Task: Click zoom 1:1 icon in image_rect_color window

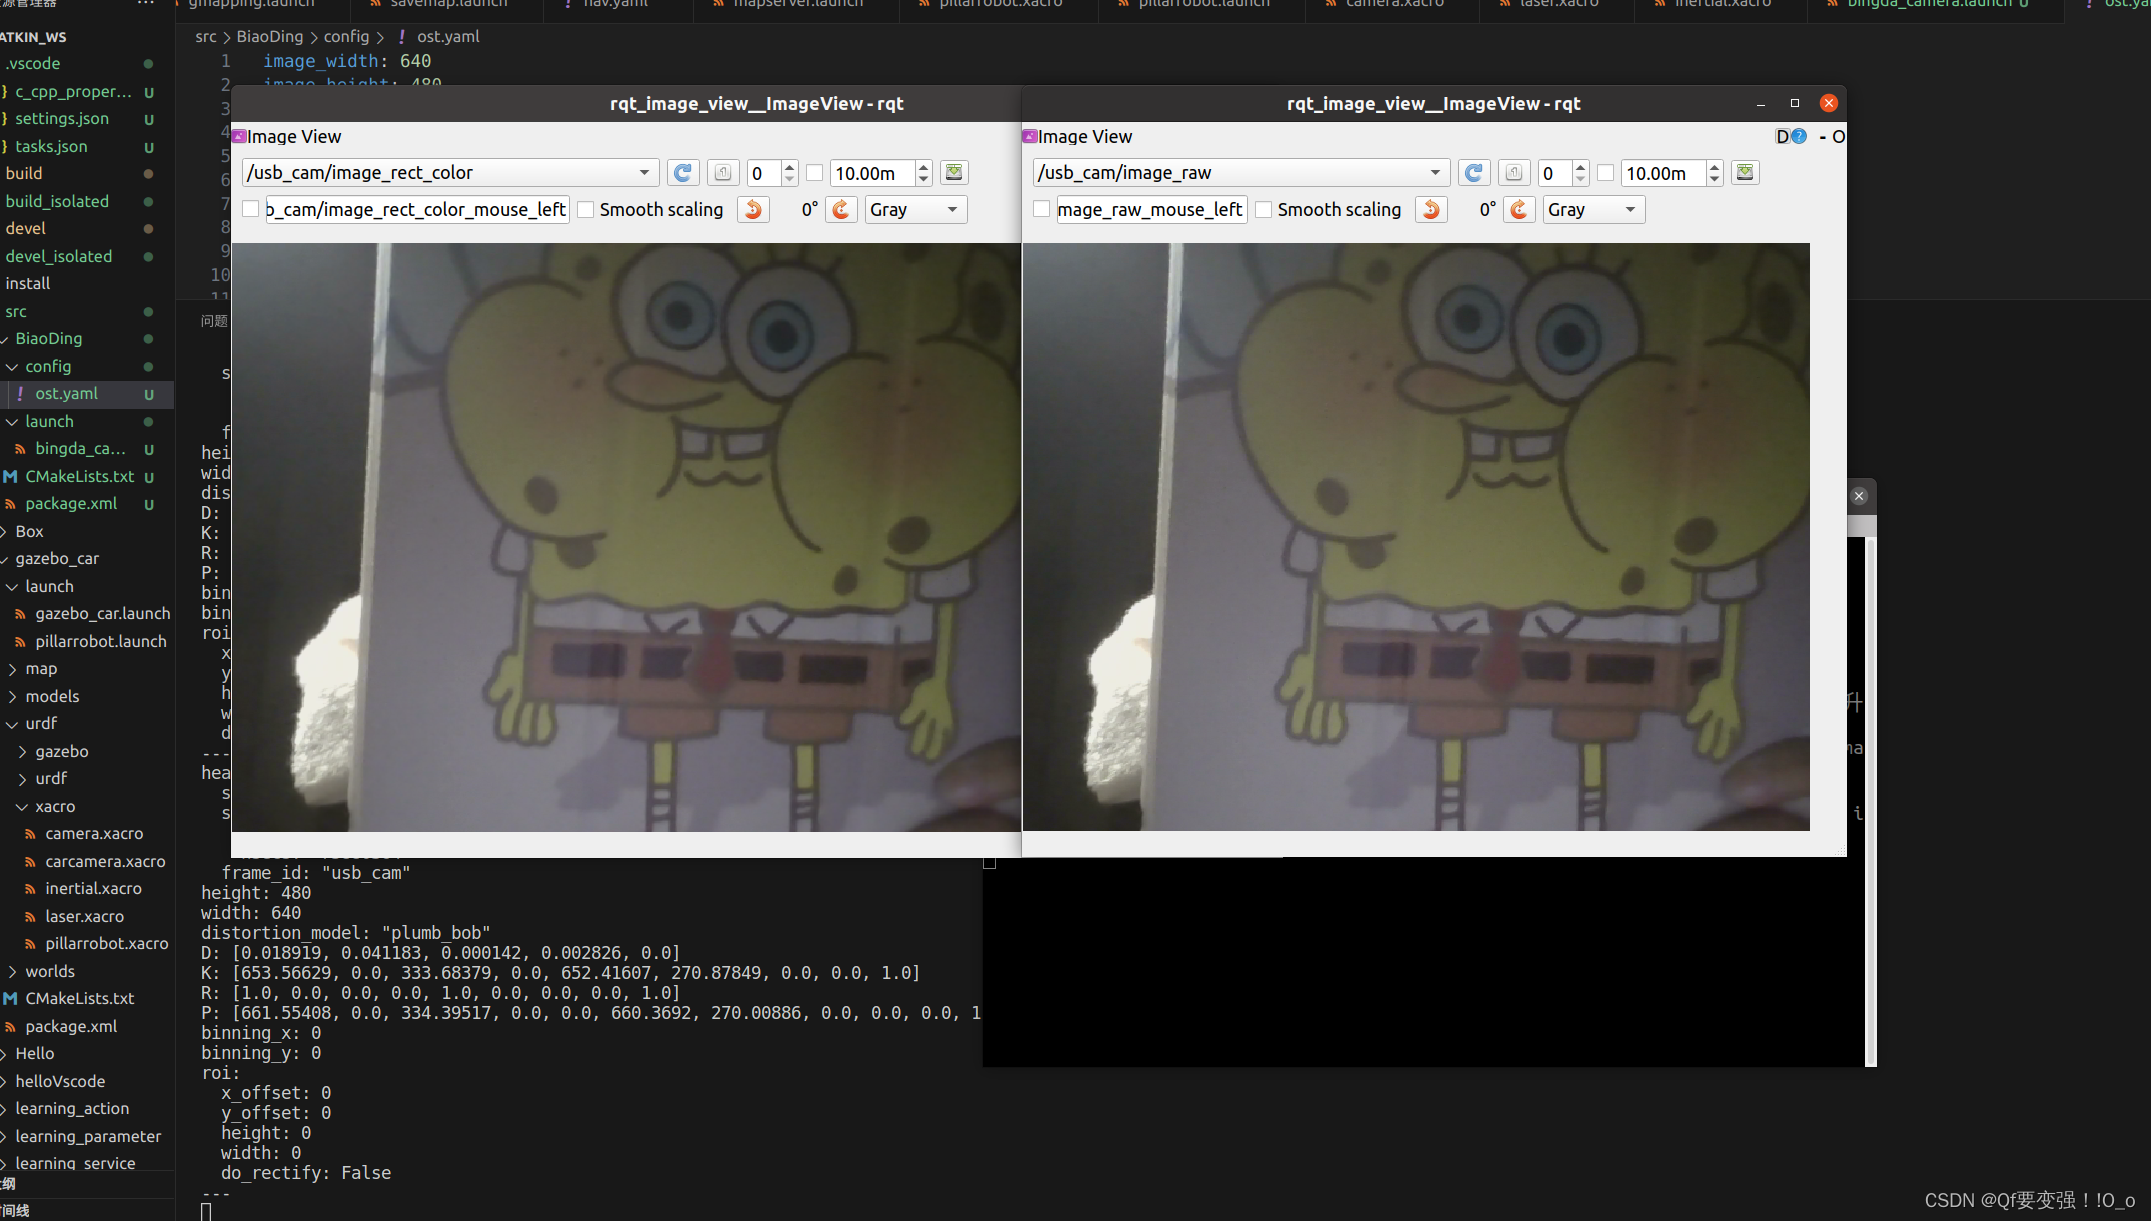Action: coord(723,173)
